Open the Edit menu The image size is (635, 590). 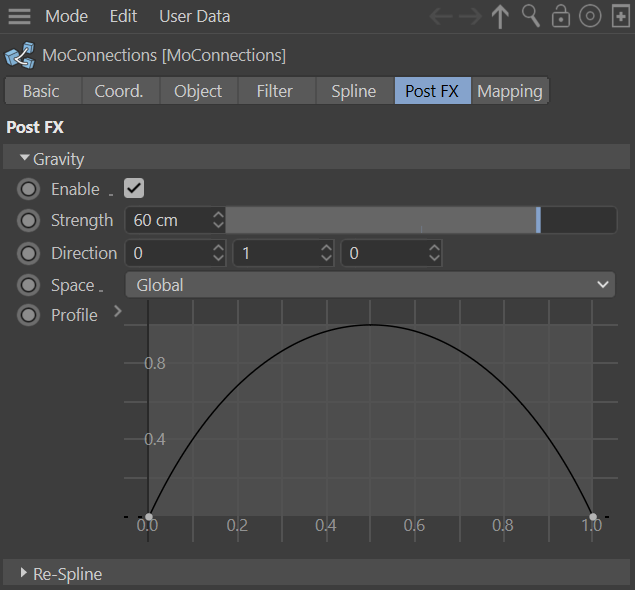point(124,17)
